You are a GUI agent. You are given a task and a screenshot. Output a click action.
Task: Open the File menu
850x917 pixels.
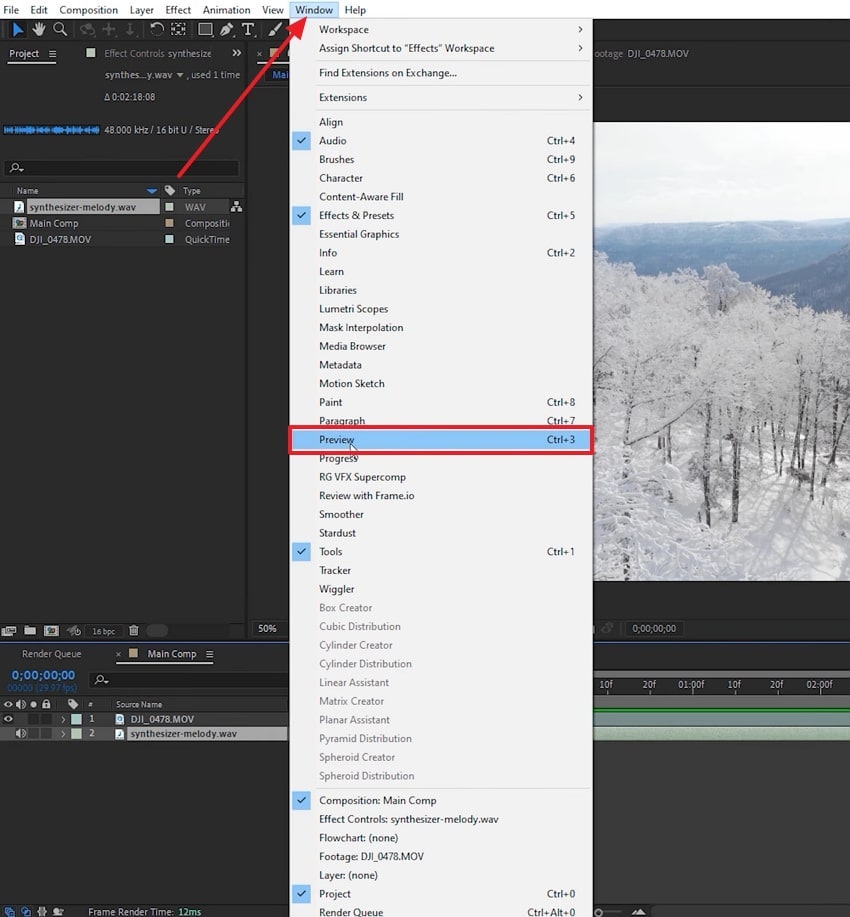[x=11, y=10]
